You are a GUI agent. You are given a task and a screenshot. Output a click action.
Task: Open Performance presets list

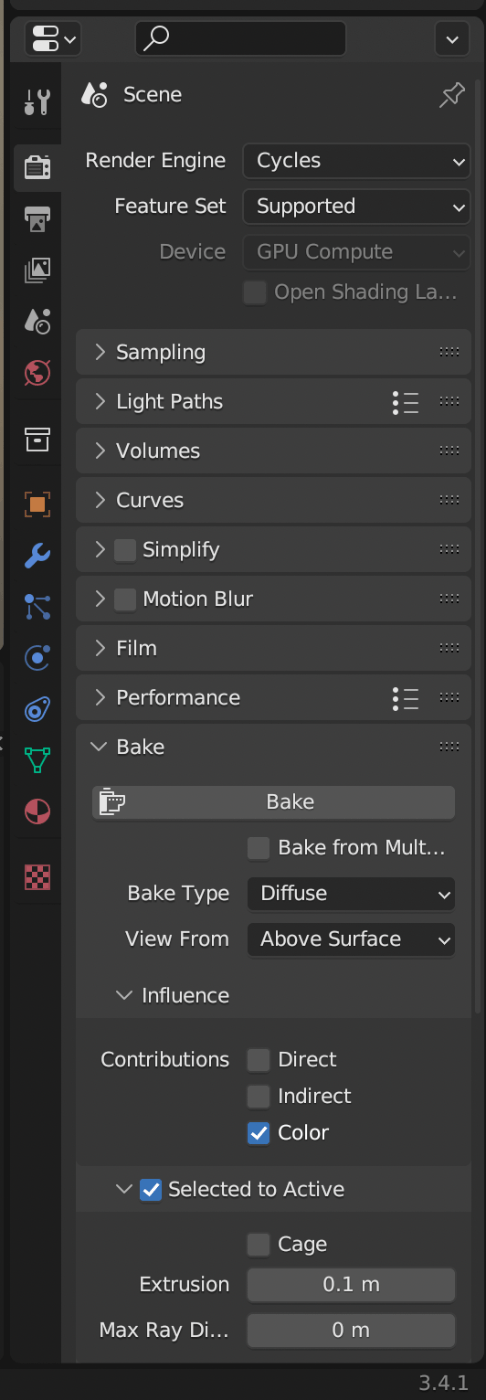point(405,698)
